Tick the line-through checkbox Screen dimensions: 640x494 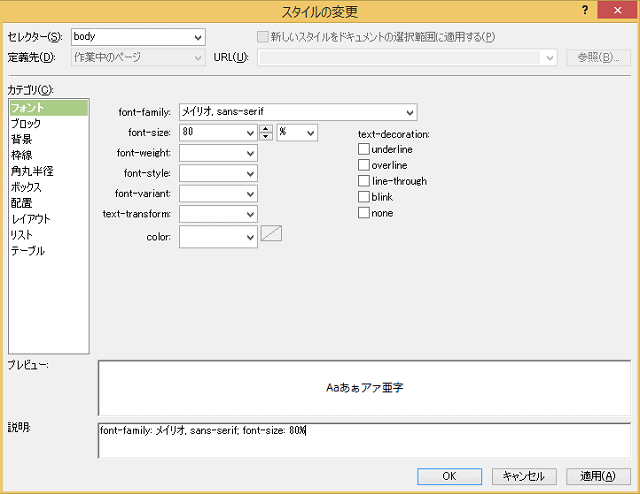[x=364, y=181]
